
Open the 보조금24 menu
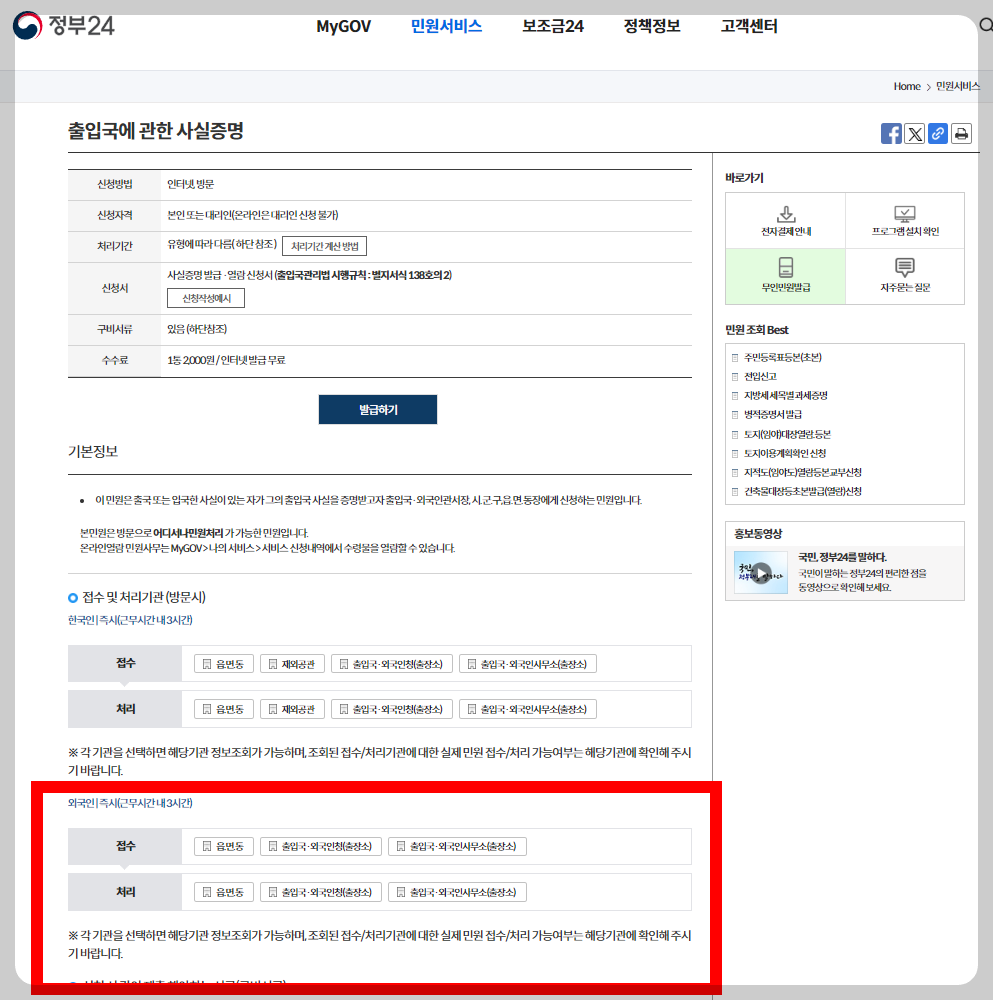(x=552, y=27)
